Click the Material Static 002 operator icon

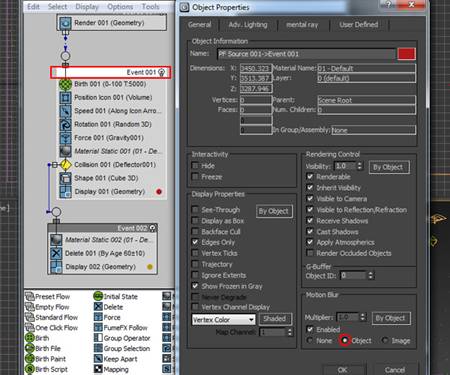[56, 240]
